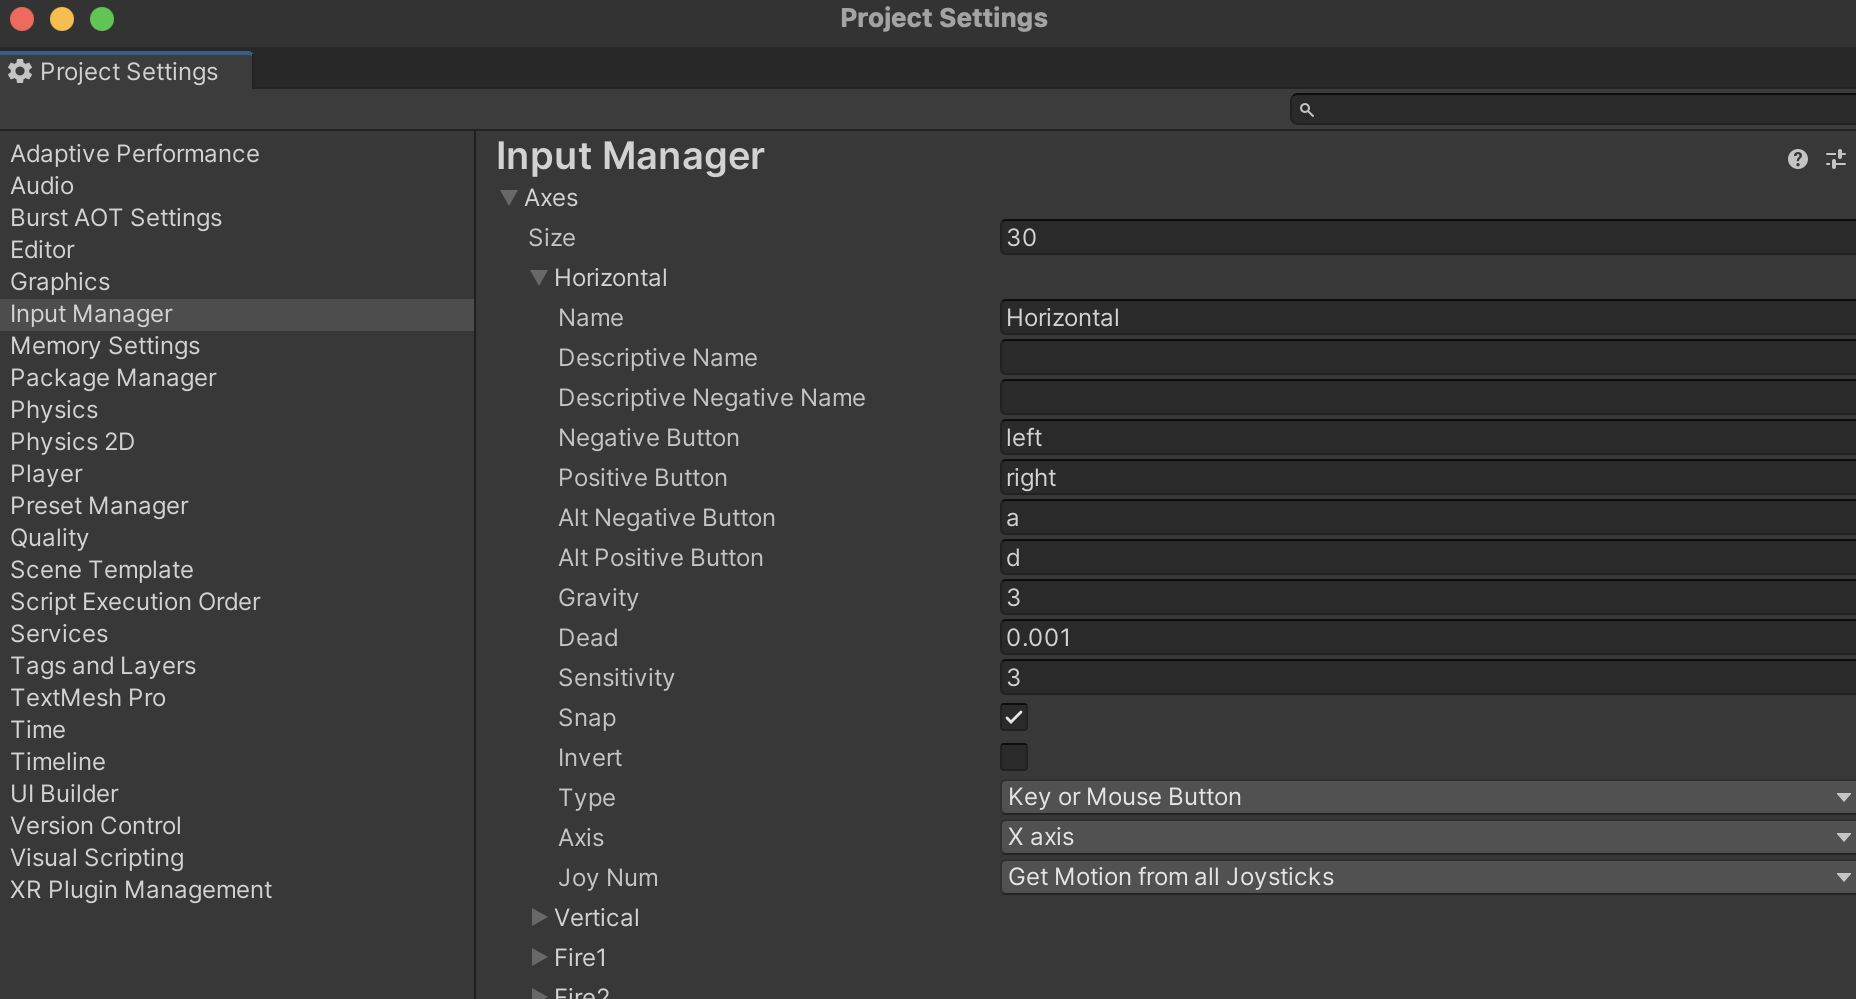The width and height of the screenshot is (1856, 999).
Task: Collapse the Axes foldout
Action: click(x=509, y=198)
